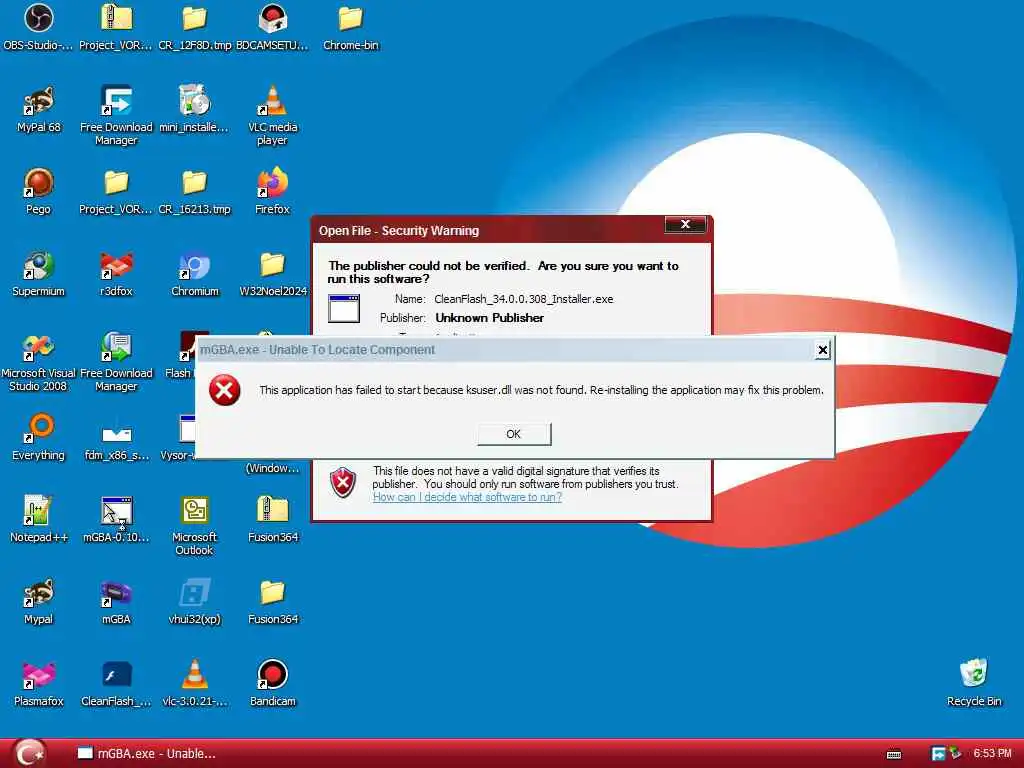Click the CleanFlash_34.0.0.308_Installer.exe file name
The image size is (1024, 768).
click(524, 299)
